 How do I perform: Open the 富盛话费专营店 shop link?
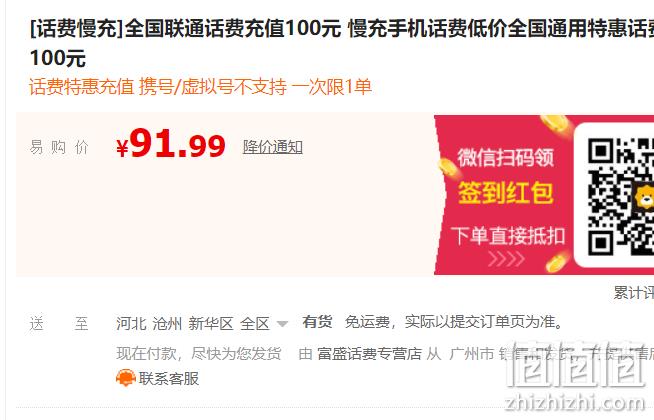(370, 354)
